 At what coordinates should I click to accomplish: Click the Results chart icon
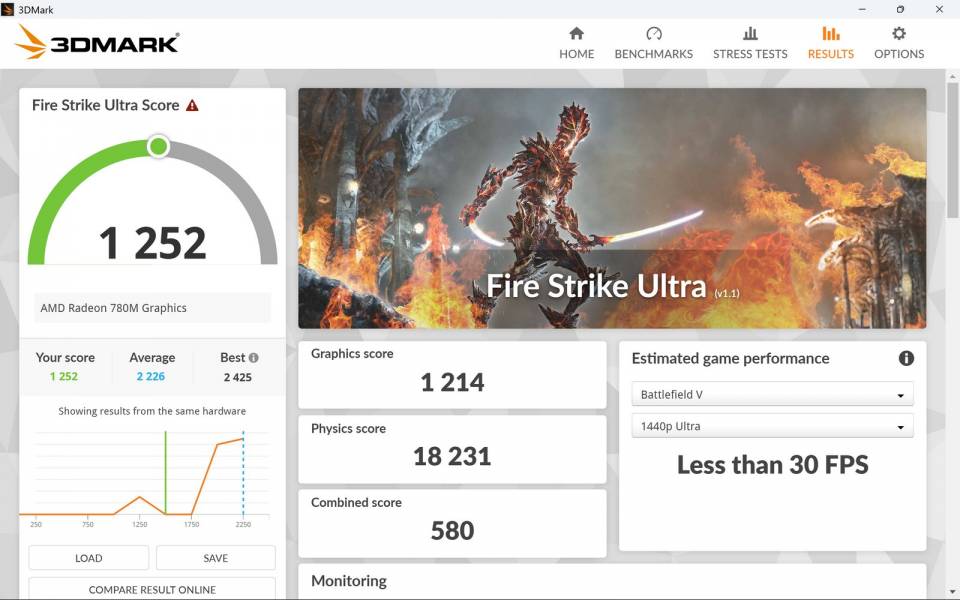pos(830,33)
